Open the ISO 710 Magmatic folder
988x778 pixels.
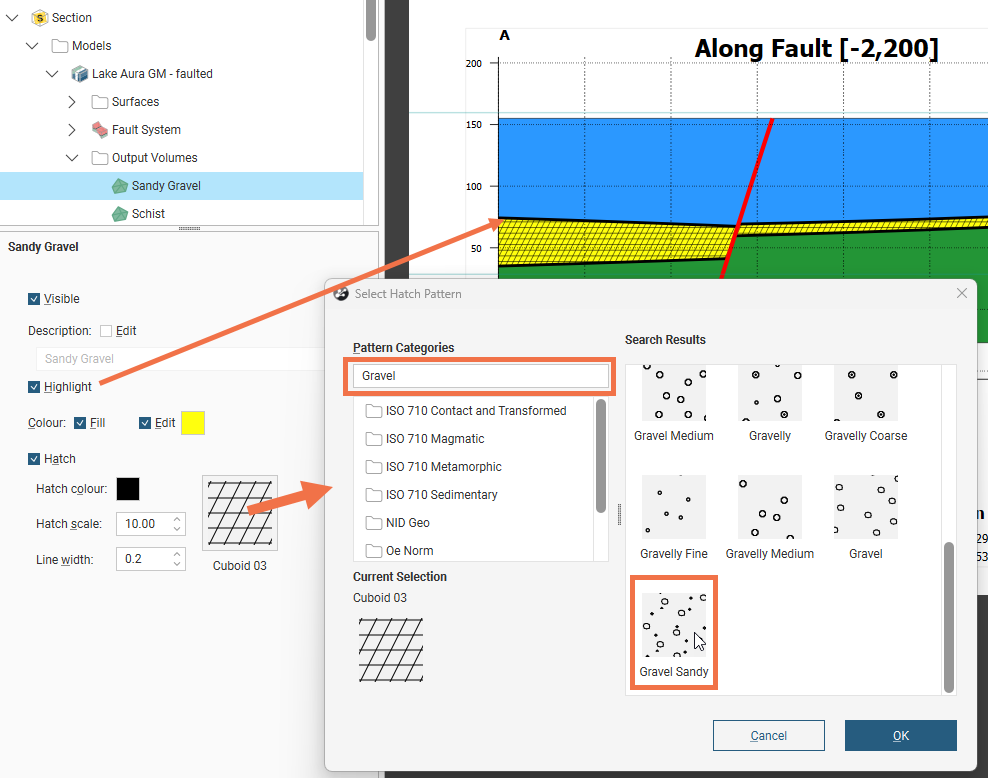pyautogui.click(x=435, y=439)
